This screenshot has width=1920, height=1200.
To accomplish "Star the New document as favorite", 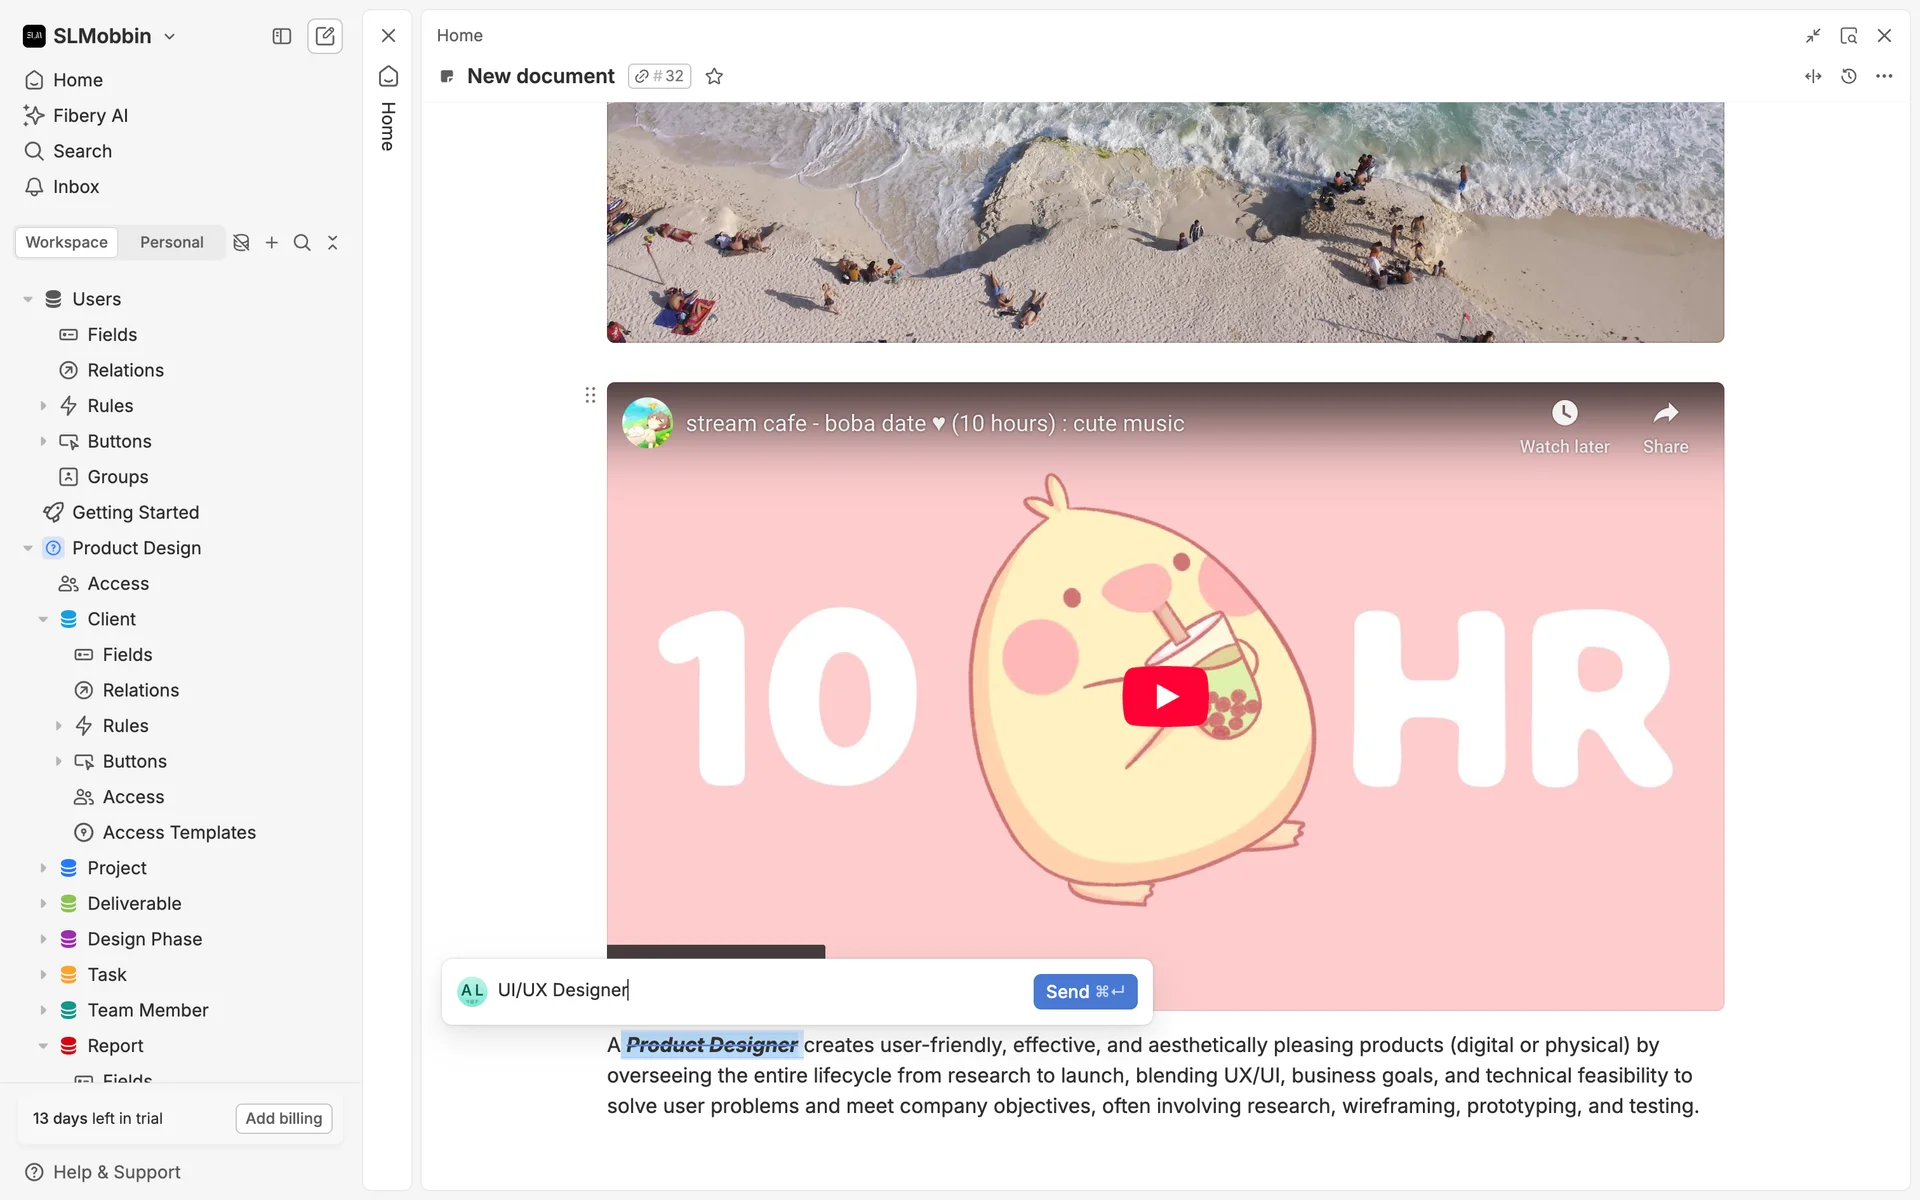I will pyautogui.click(x=714, y=76).
